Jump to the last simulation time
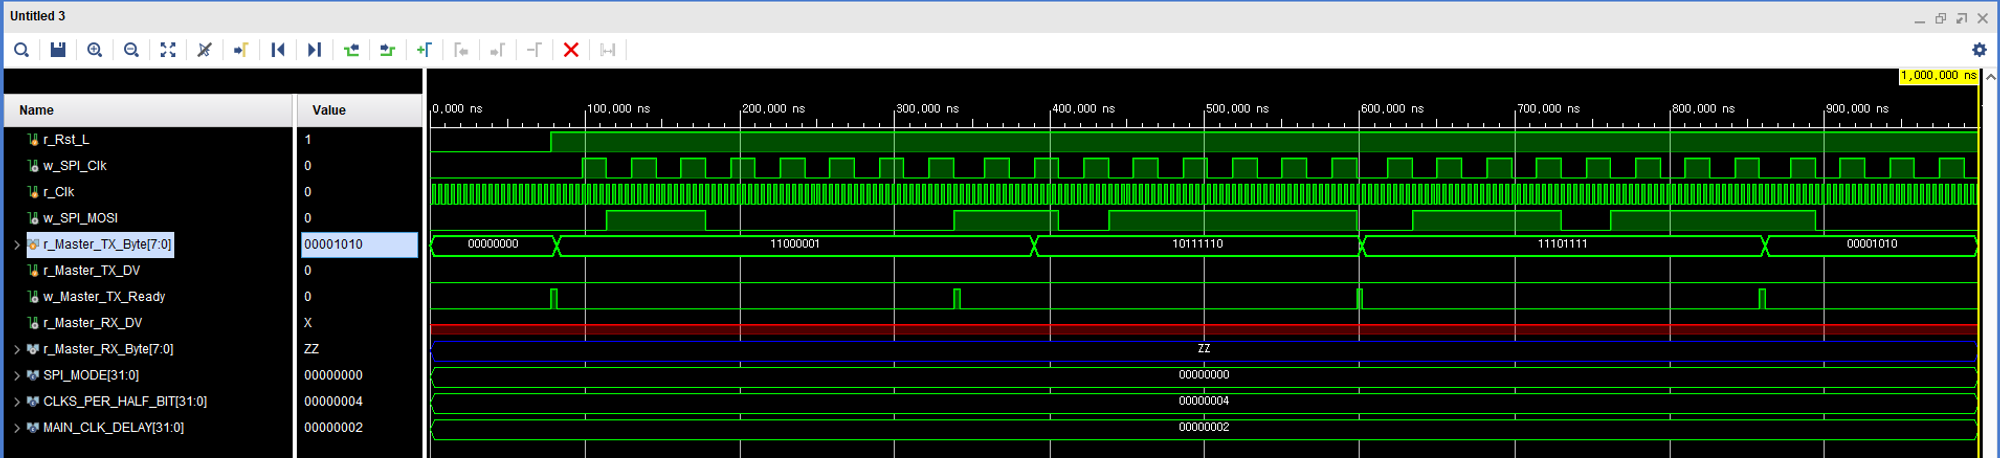Screen dimensions: 2000x458 (314, 50)
